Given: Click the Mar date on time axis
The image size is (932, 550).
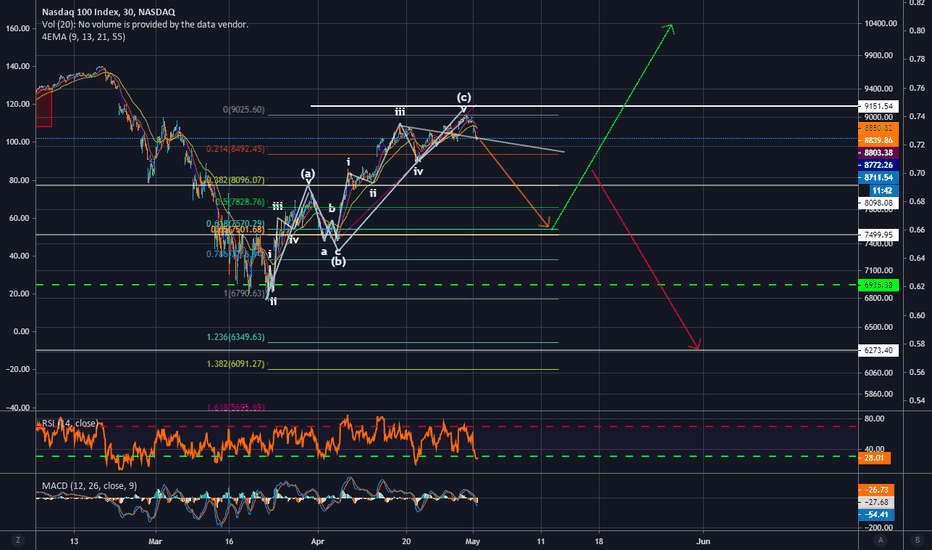Looking at the screenshot, I should [155, 541].
